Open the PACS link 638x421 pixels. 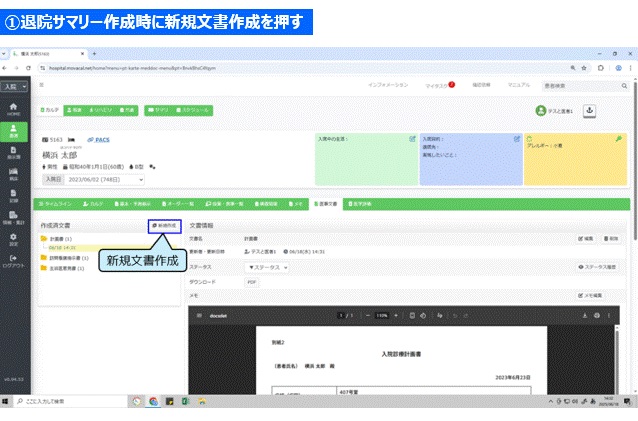[98, 140]
